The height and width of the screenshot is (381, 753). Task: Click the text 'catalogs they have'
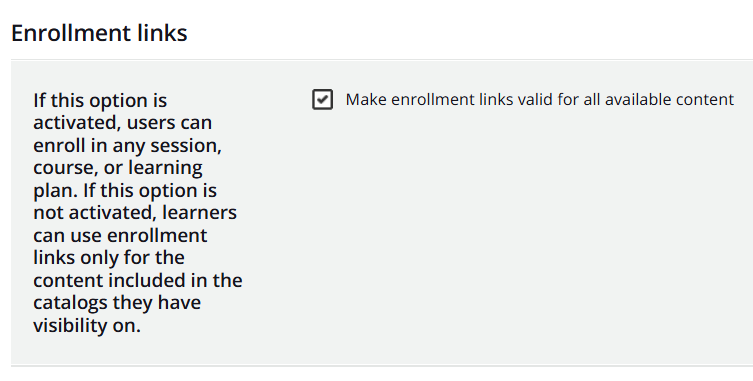(x=117, y=303)
